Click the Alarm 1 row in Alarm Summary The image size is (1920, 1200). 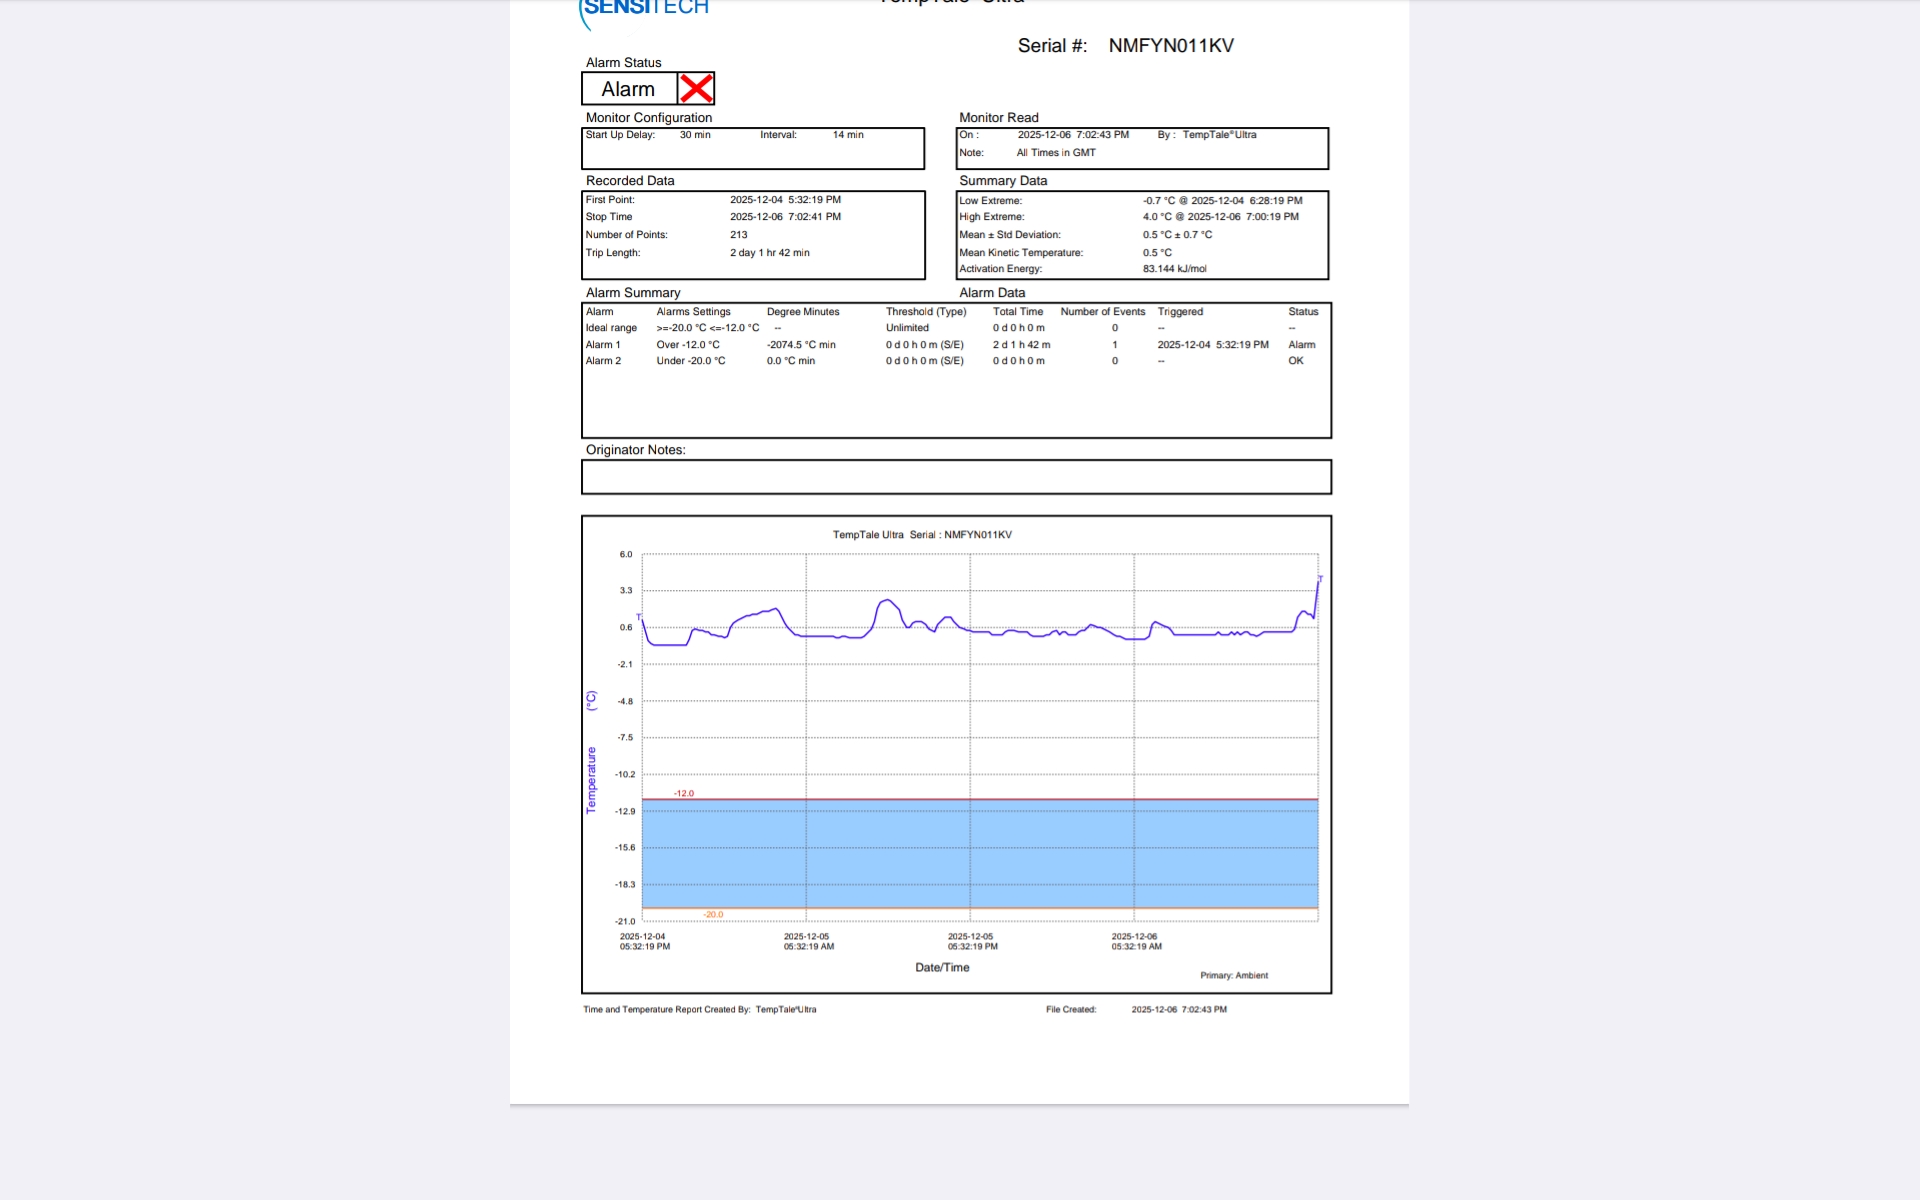[x=603, y=345]
